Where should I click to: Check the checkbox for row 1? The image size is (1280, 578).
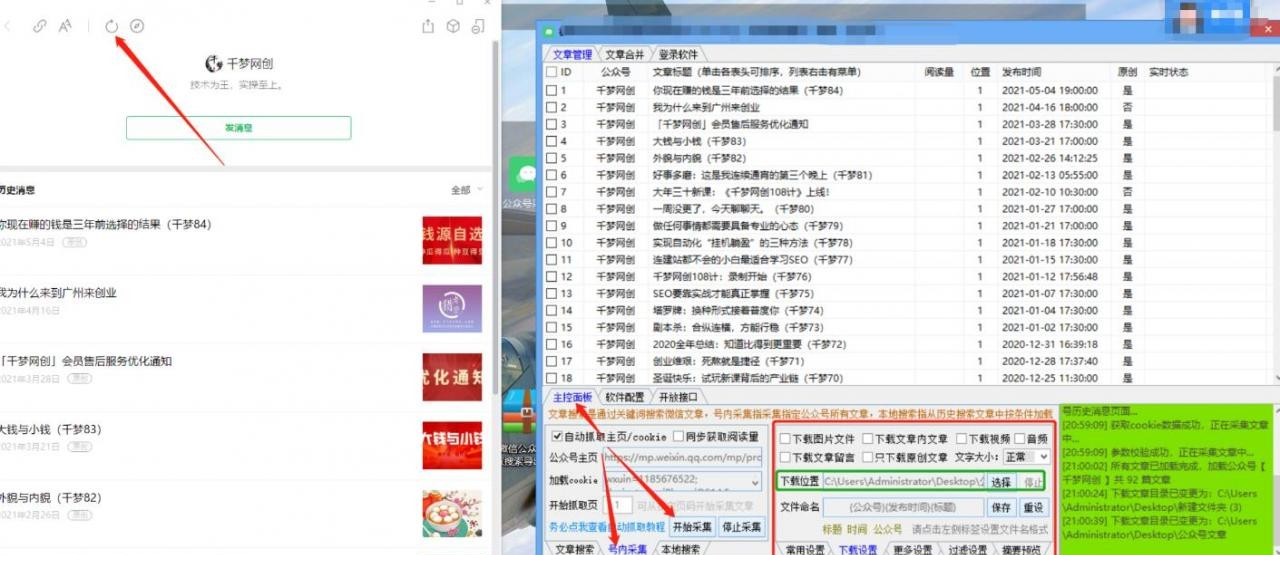coord(551,90)
